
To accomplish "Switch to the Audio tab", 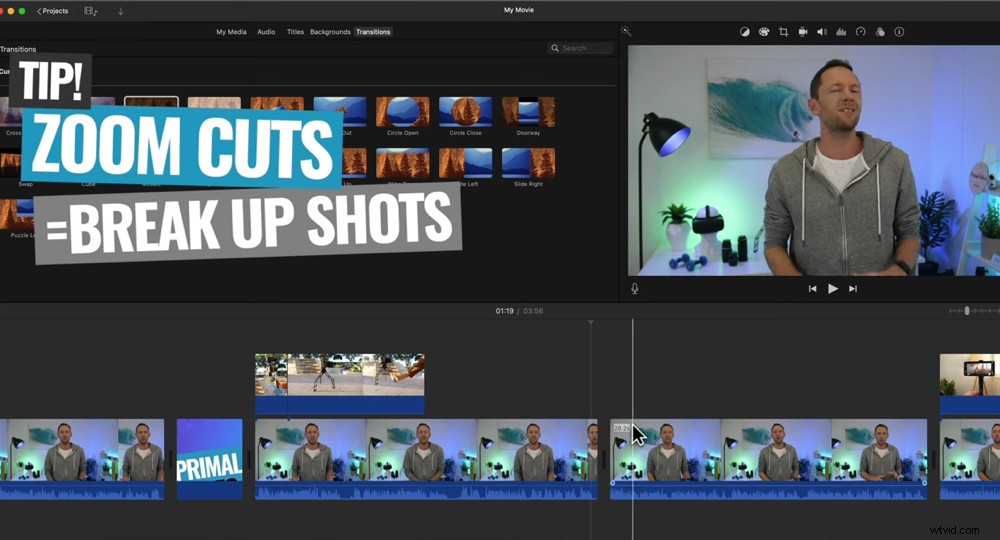I will point(266,32).
